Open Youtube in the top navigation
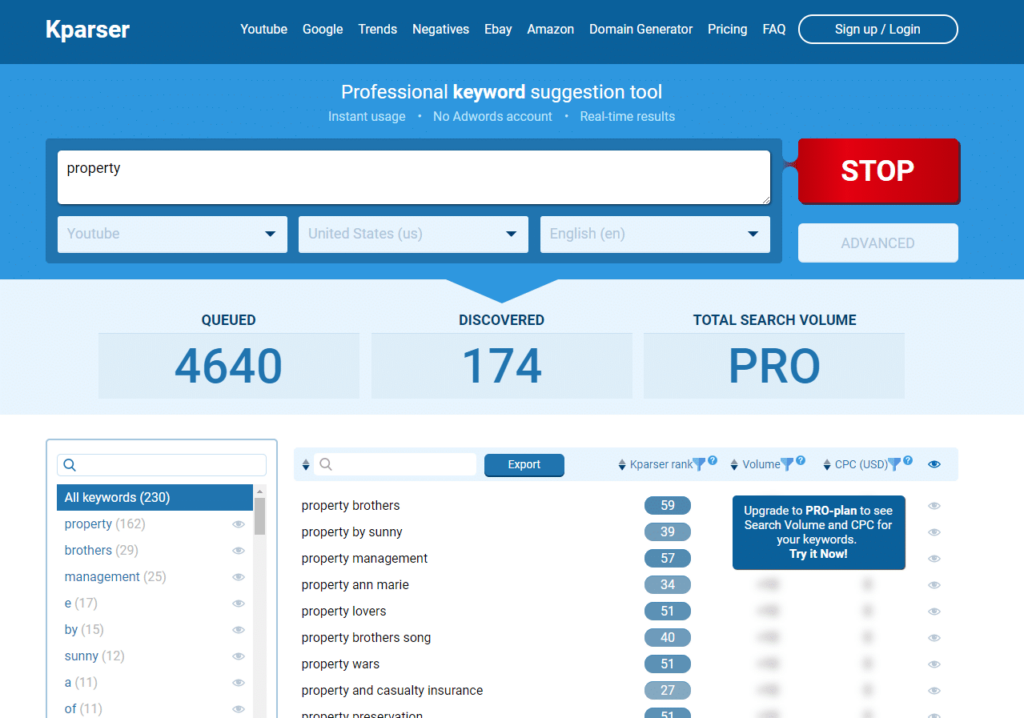This screenshot has height=718, width=1024. click(264, 29)
